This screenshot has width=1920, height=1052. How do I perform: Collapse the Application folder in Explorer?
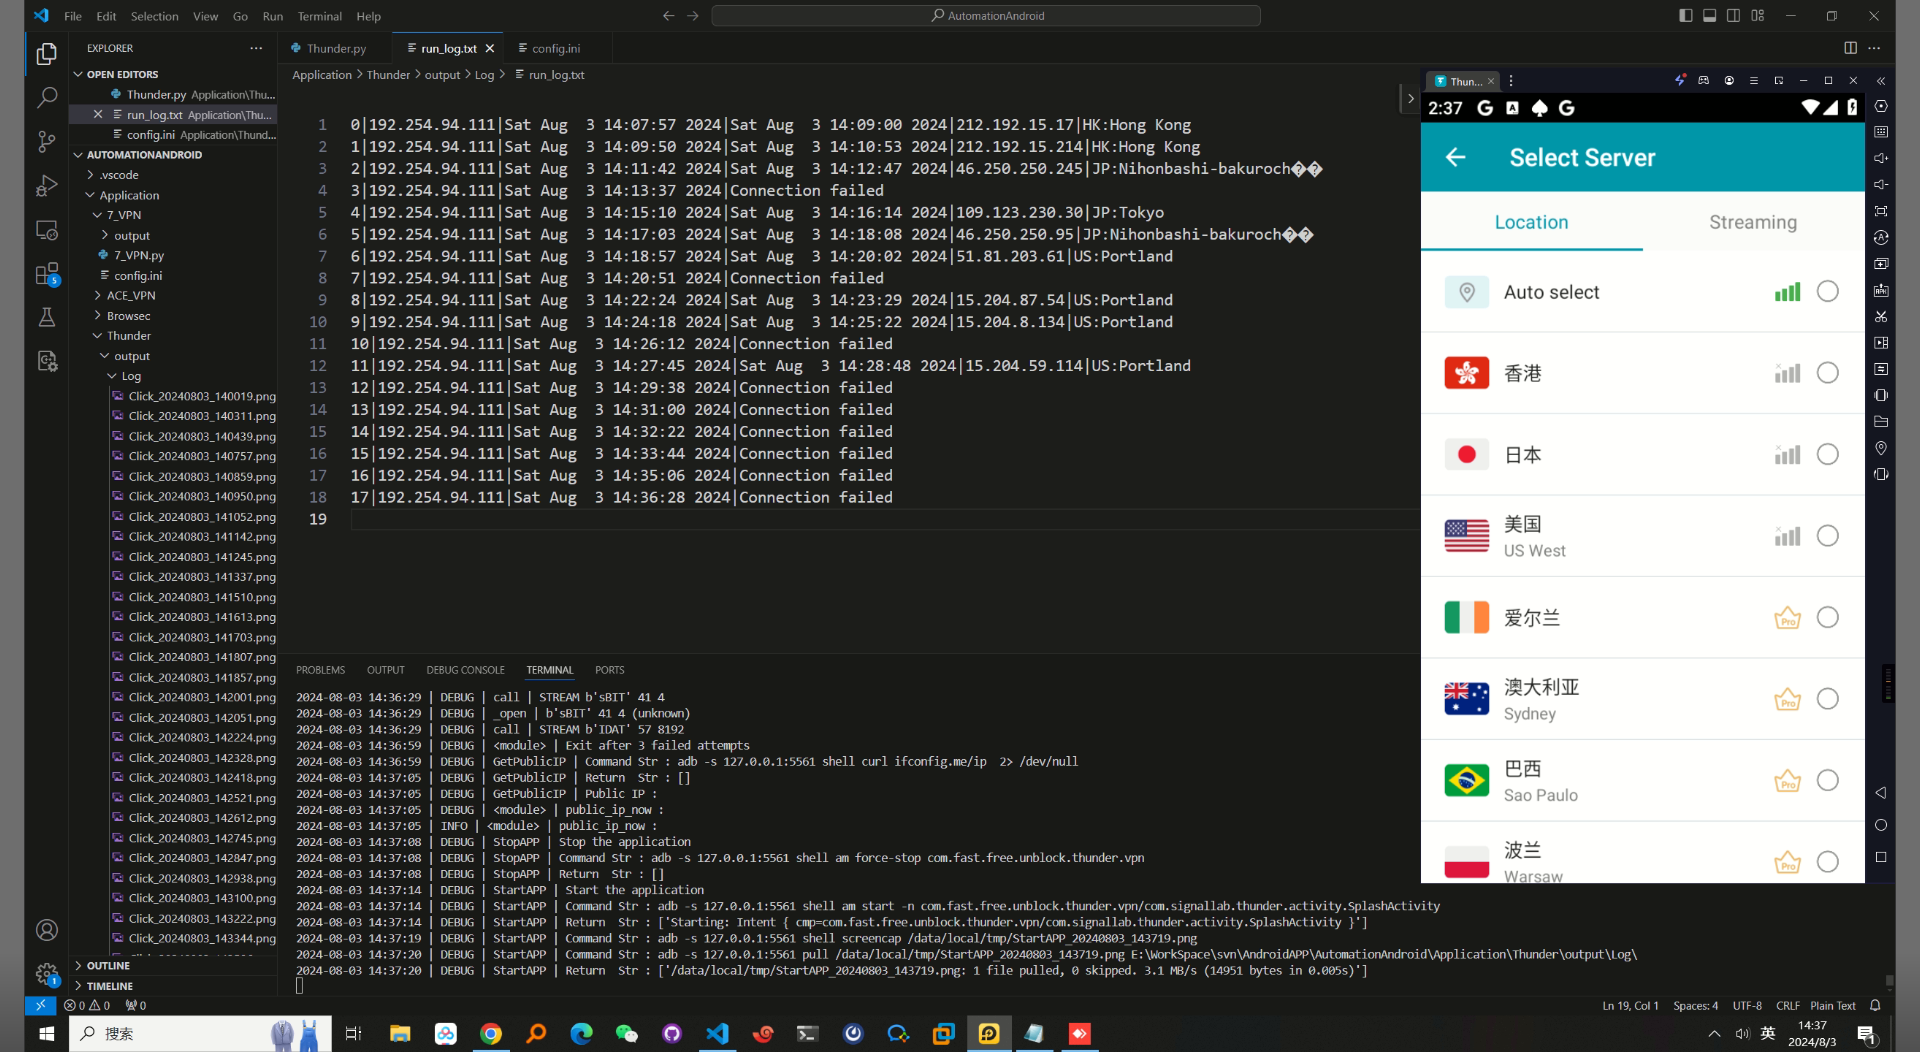pos(129,195)
